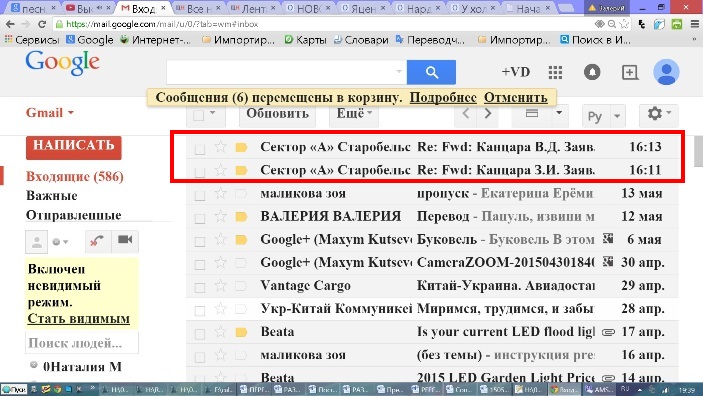Open the notifications bell

pyautogui.click(x=592, y=72)
